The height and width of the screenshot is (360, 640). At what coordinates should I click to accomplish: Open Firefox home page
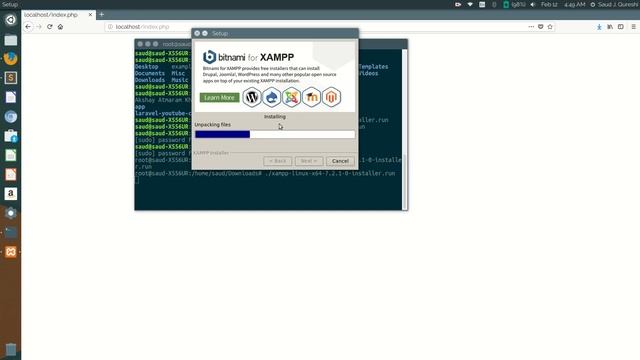click(60, 27)
